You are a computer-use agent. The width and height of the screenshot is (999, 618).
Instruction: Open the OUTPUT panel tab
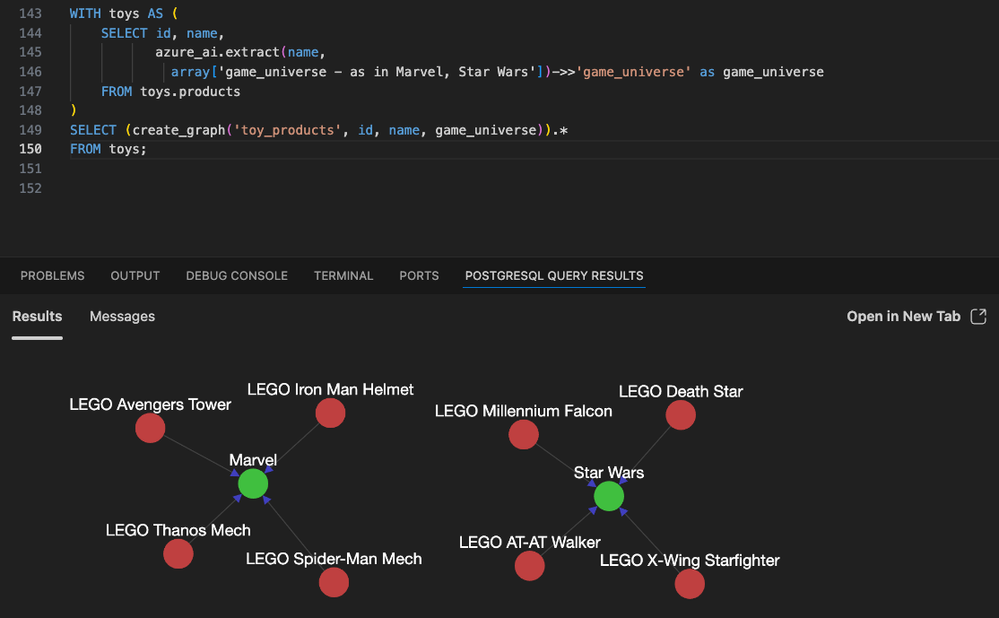(x=135, y=276)
